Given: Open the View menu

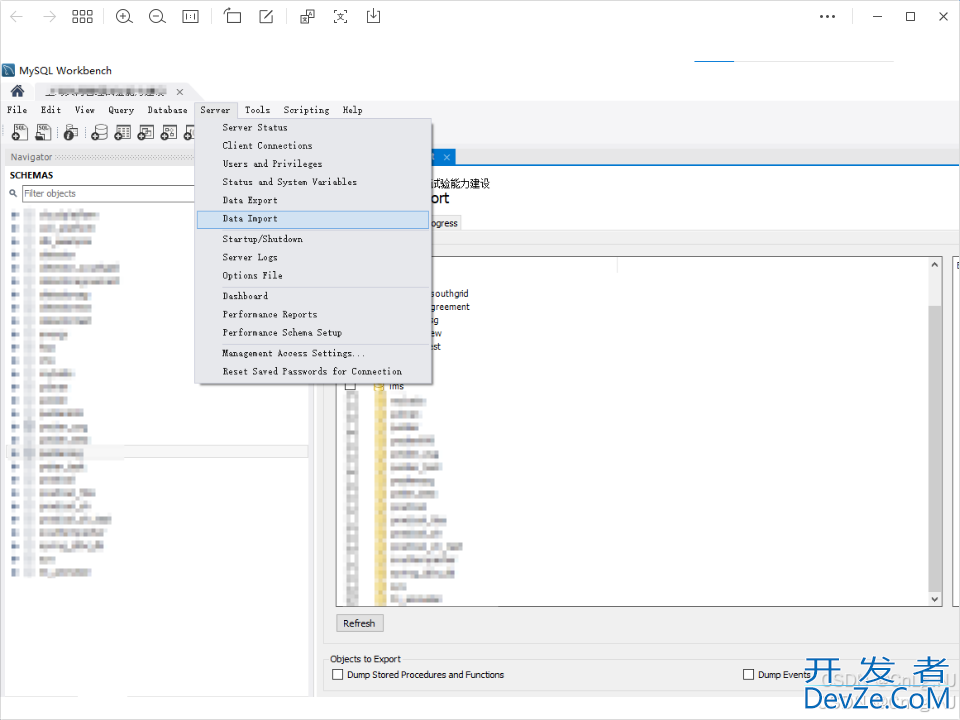Looking at the screenshot, I should click(x=84, y=110).
